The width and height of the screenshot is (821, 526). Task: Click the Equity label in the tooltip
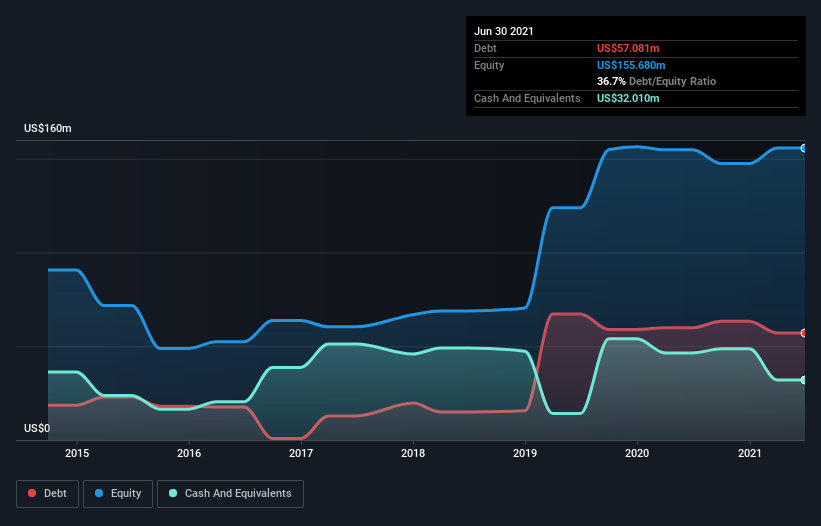(489, 65)
